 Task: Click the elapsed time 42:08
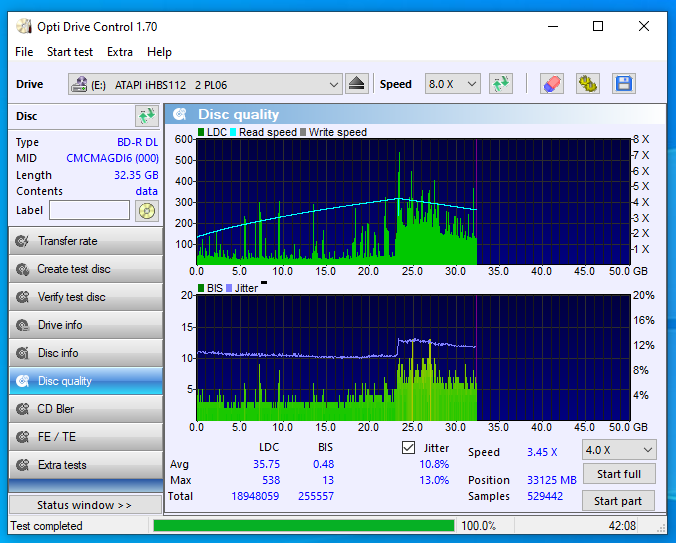pyautogui.click(x=622, y=526)
